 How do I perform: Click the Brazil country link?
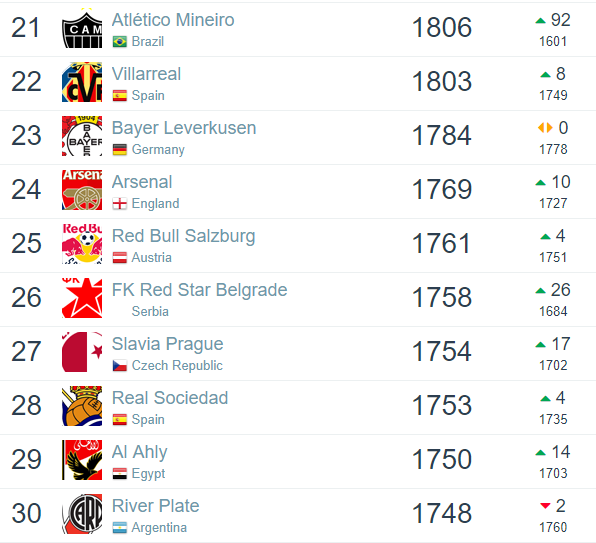[x=148, y=41]
